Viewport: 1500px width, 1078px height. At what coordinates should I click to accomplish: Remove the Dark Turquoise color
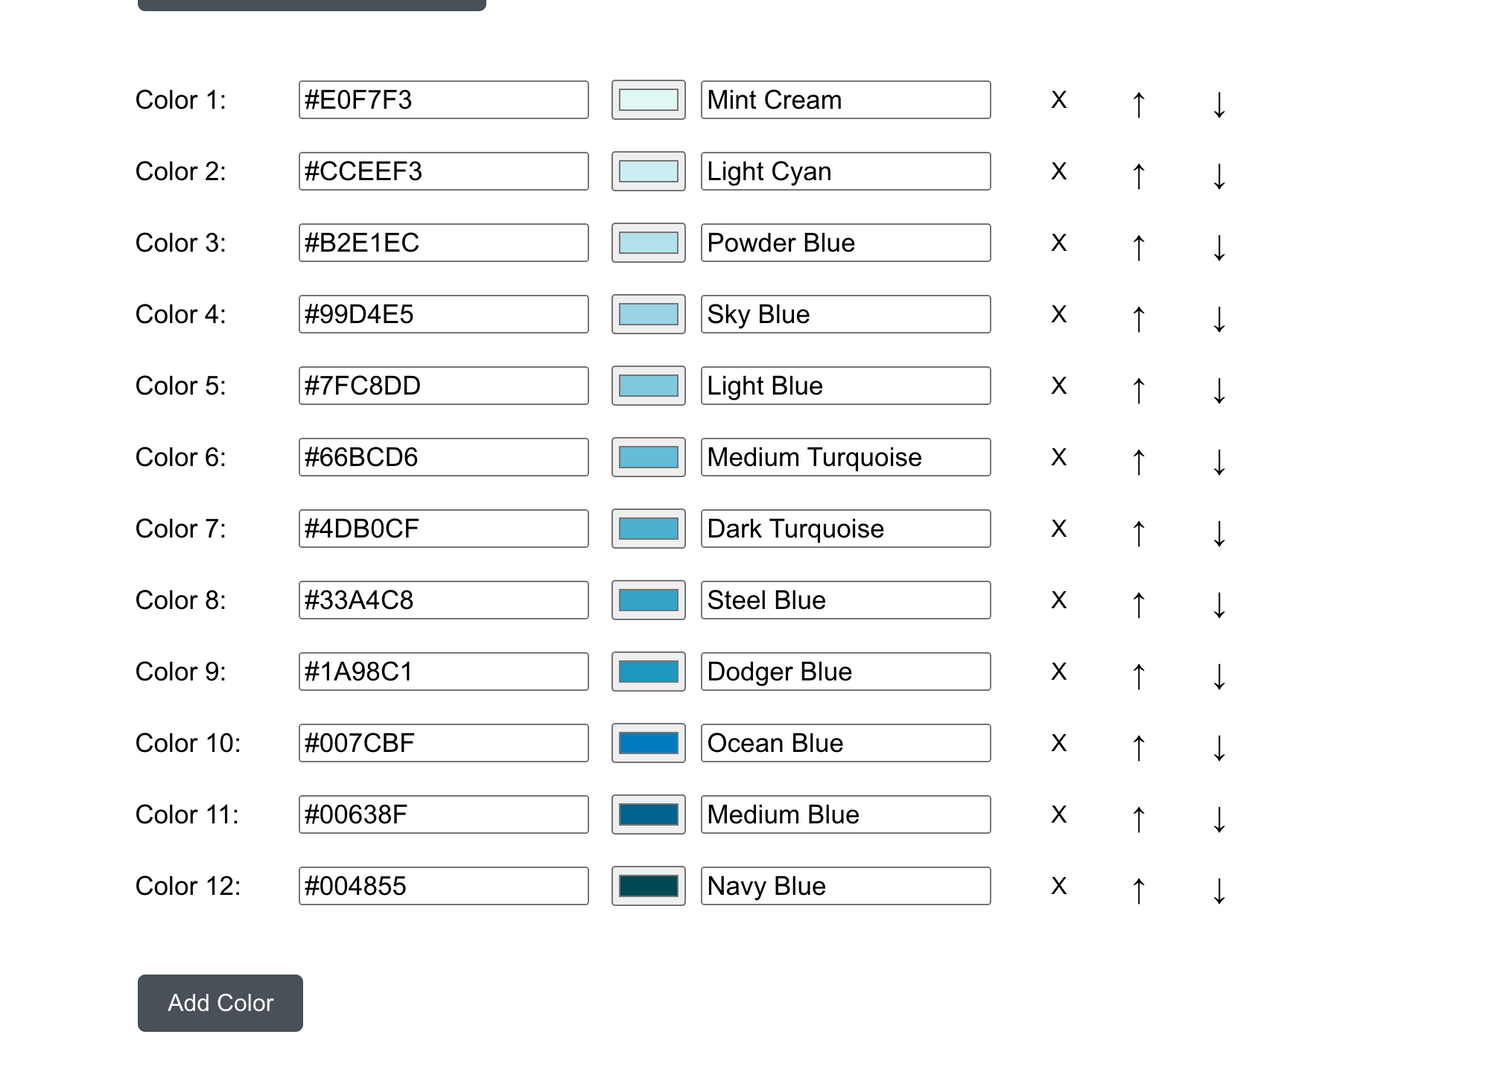[1059, 528]
